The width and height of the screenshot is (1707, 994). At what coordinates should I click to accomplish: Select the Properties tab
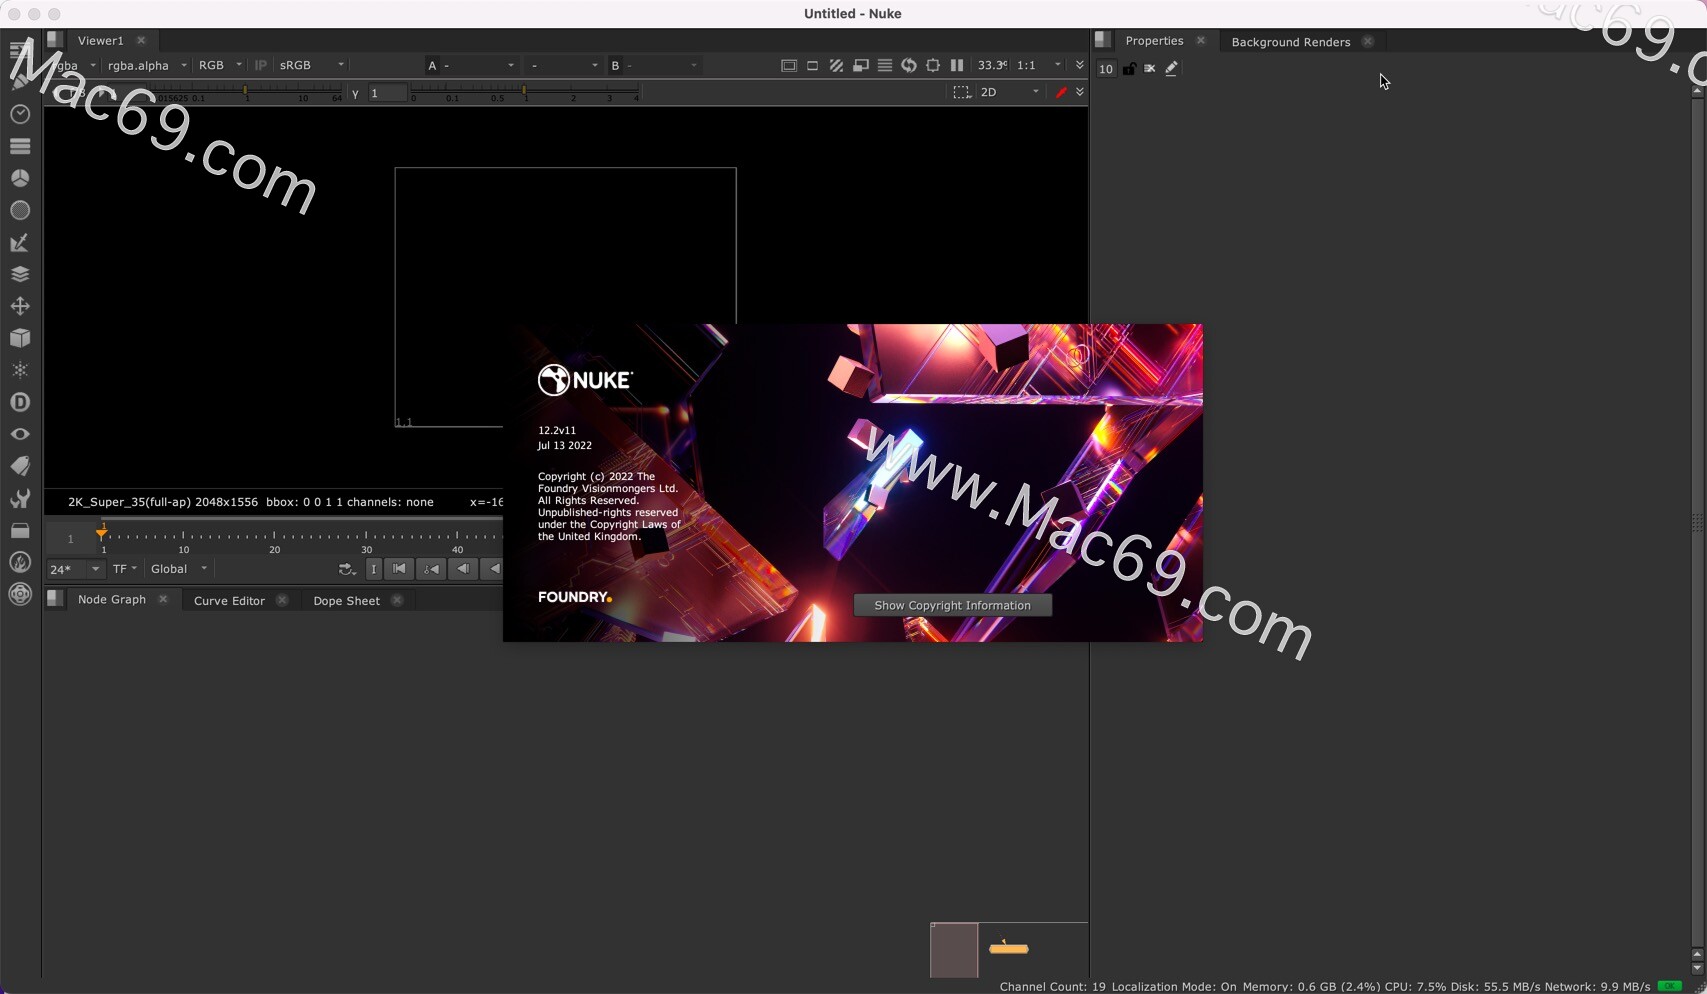tap(1154, 41)
